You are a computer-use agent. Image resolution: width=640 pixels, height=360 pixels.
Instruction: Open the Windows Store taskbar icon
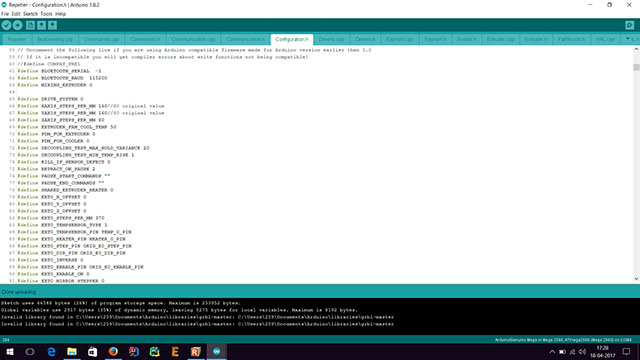point(92,351)
